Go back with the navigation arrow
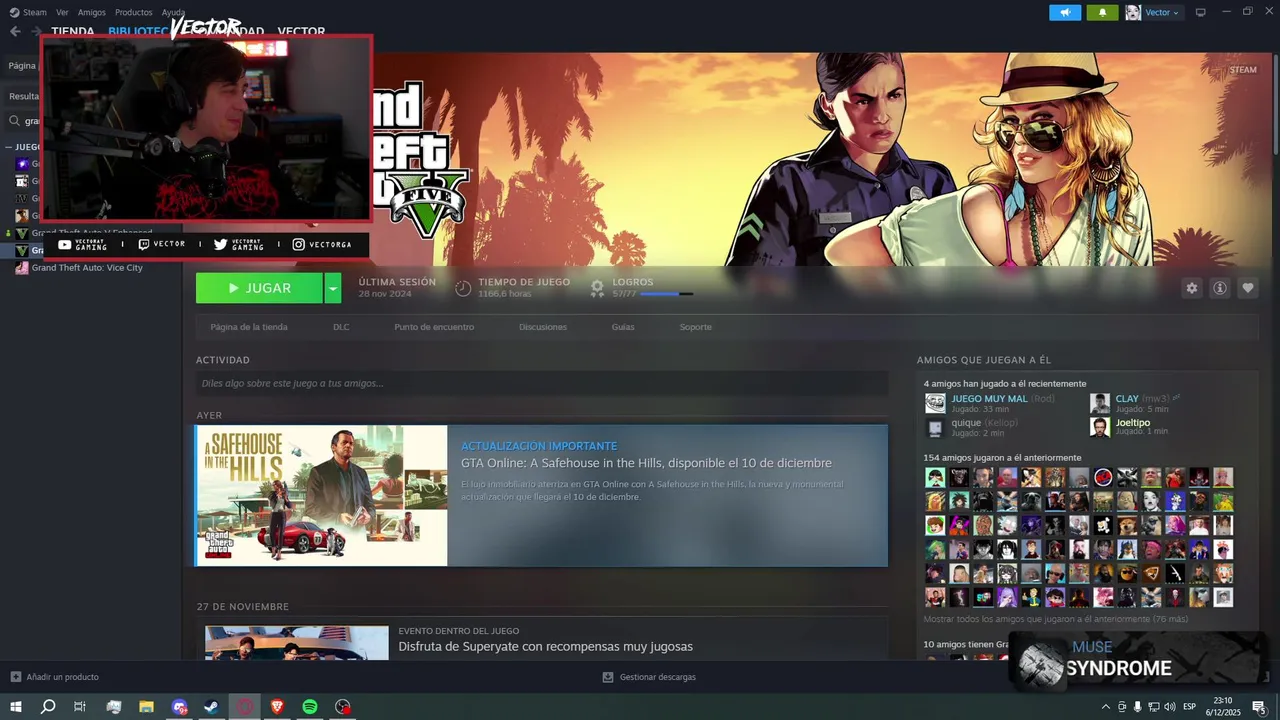This screenshot has height=720, width=1280. (15, 31)
